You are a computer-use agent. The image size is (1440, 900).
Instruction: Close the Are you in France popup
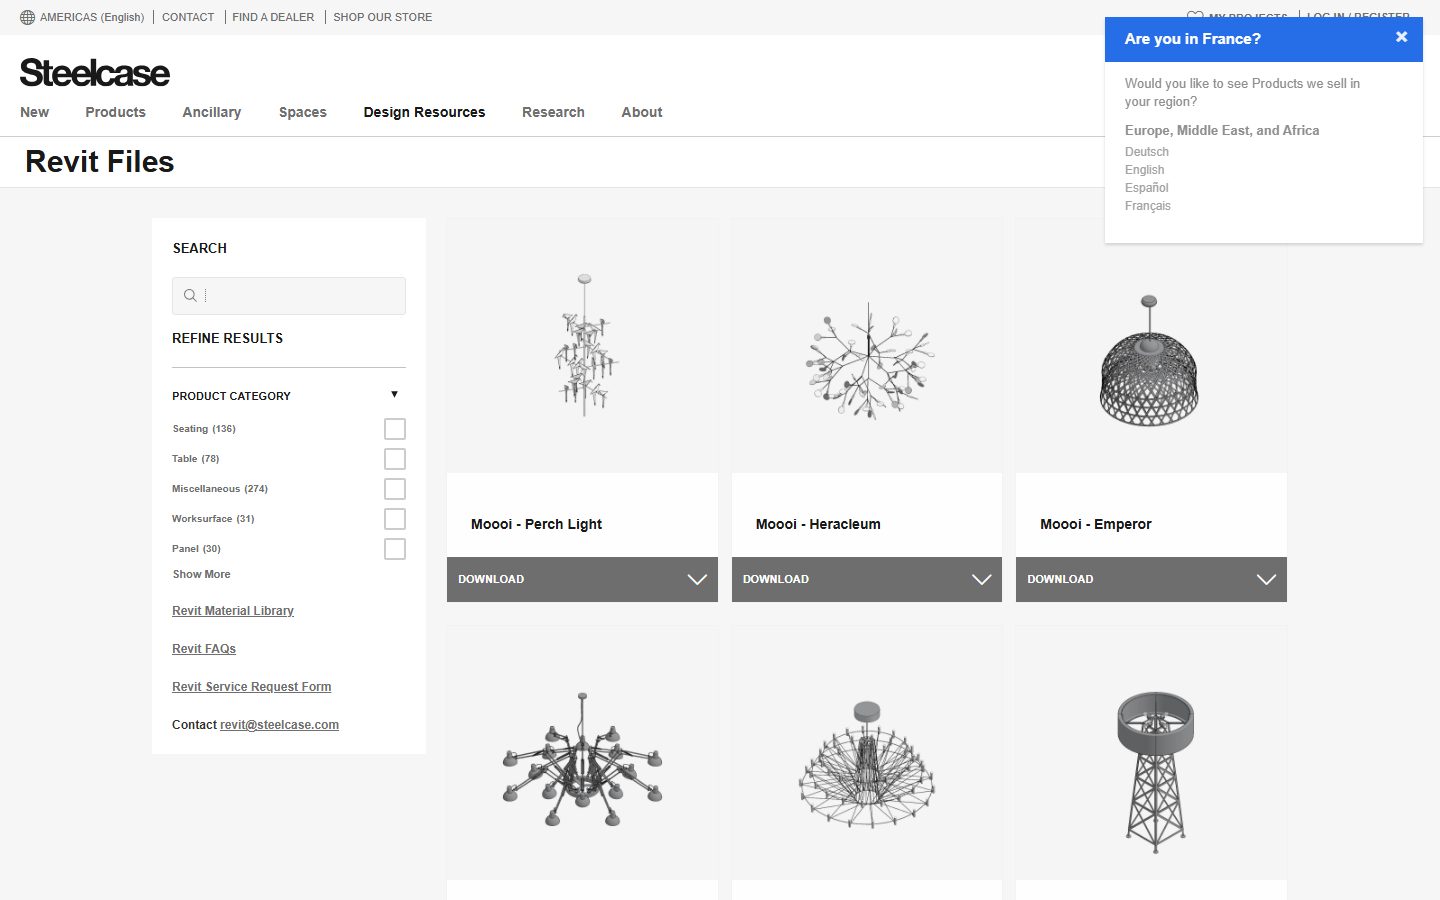(x=1401, y=37)
